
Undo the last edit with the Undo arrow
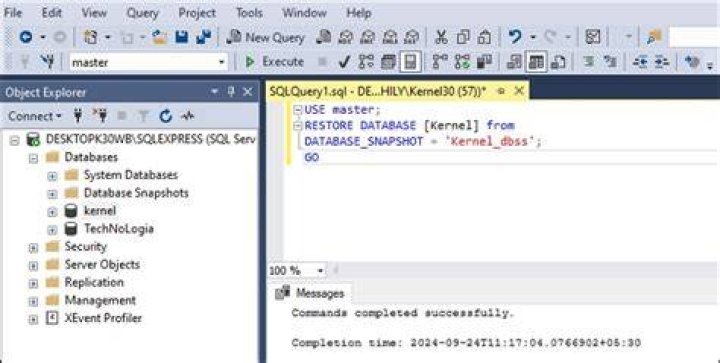[515, 37]
